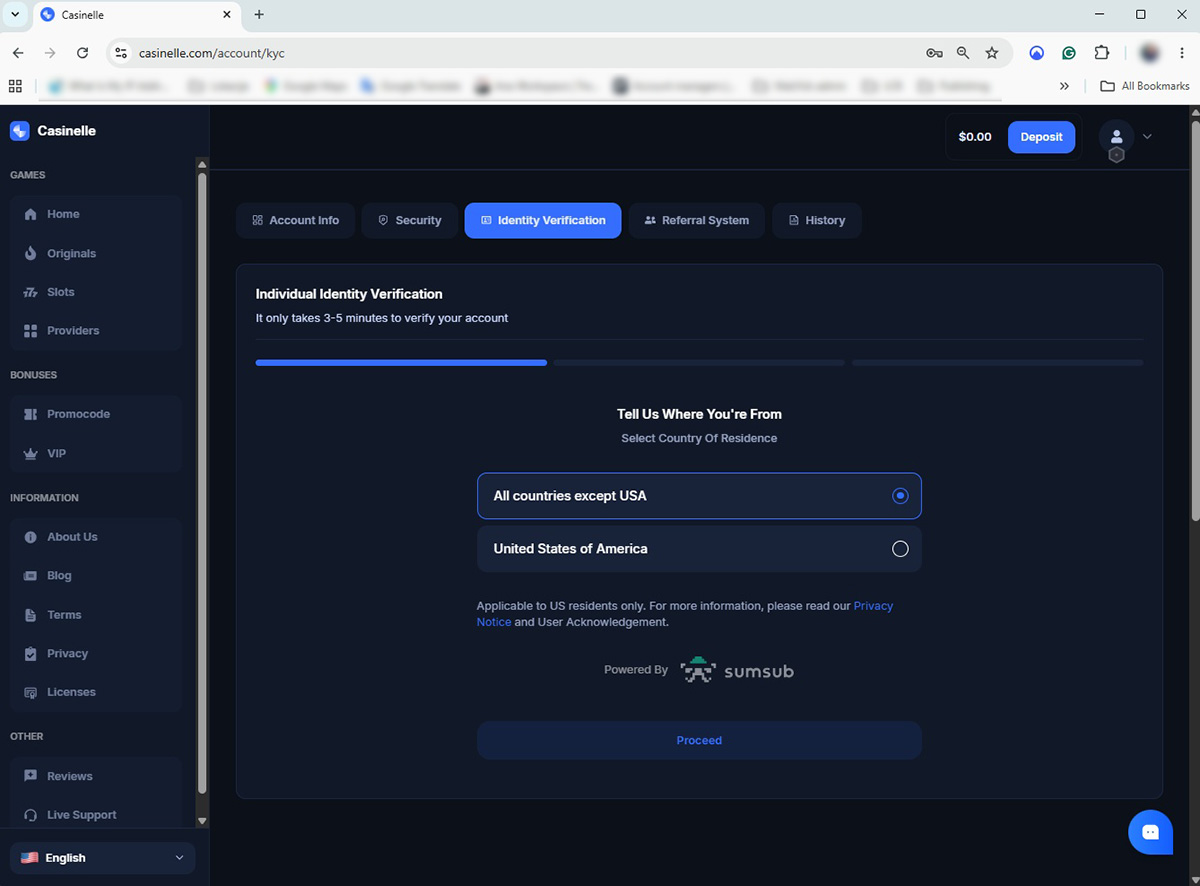Image resolution: width=1200 pixels, height=886 pixels.
Task: Click the Deposit button
Action: [x=1041, y=137]
